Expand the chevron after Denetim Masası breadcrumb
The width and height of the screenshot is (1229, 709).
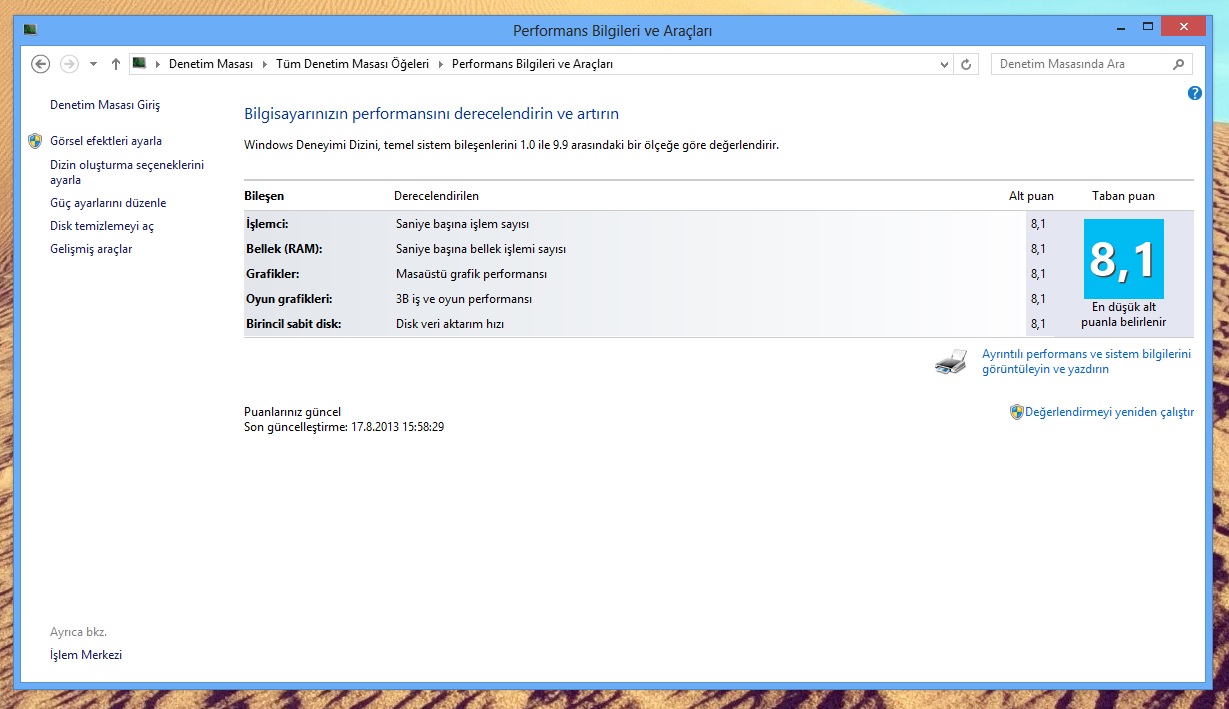(x=265, y=64)
